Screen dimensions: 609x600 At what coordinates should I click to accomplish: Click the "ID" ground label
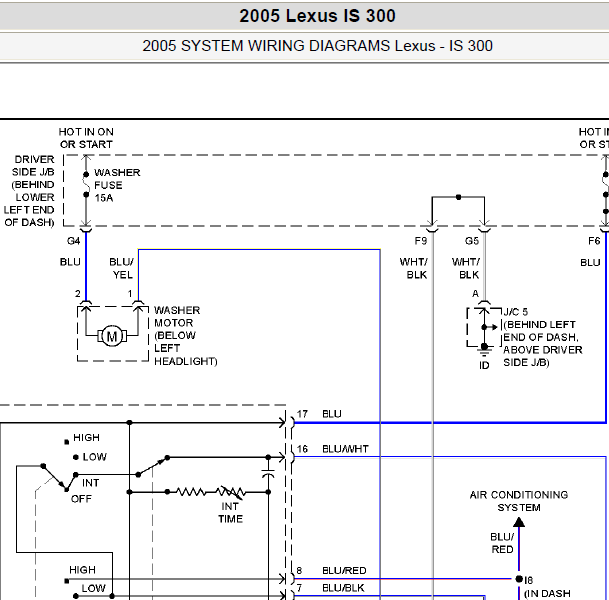(484, 365)
